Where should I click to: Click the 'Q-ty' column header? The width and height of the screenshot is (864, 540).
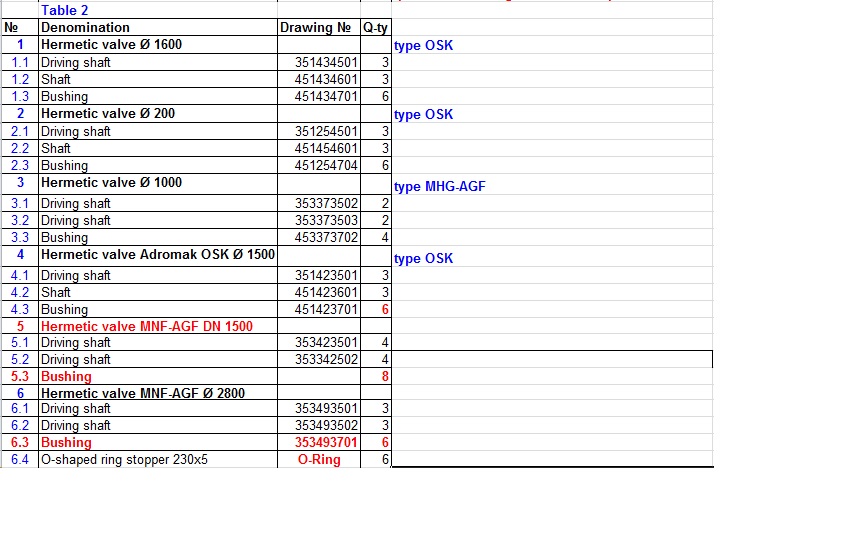[x=375, y=27]
